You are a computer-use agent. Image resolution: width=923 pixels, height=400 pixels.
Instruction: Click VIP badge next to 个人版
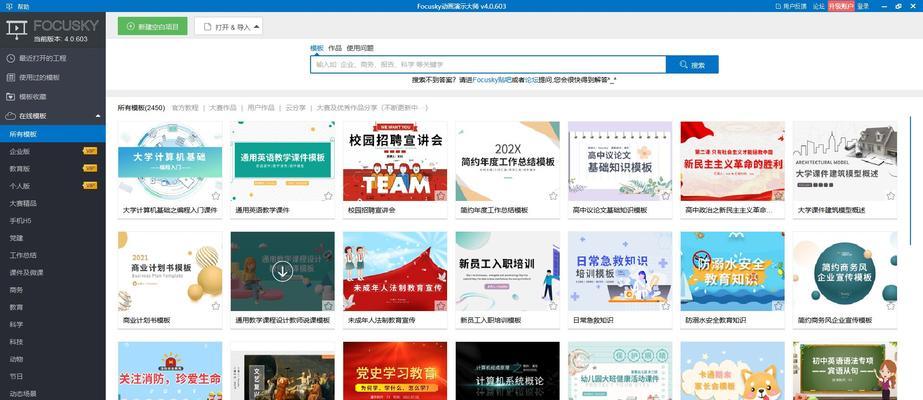coord(90,185)
